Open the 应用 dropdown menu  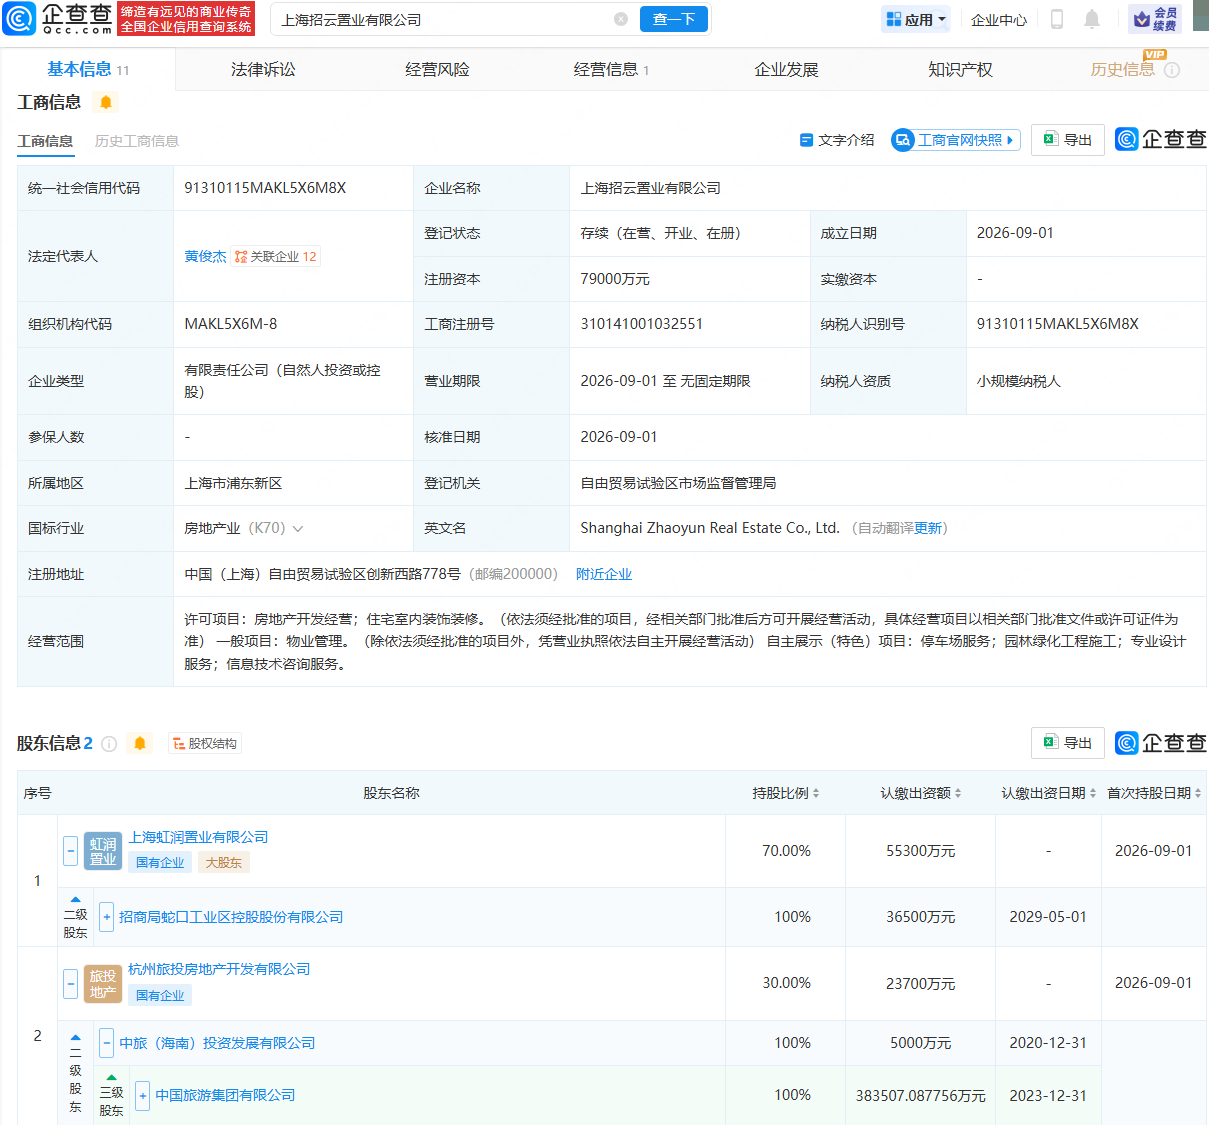tap(916, 19)
